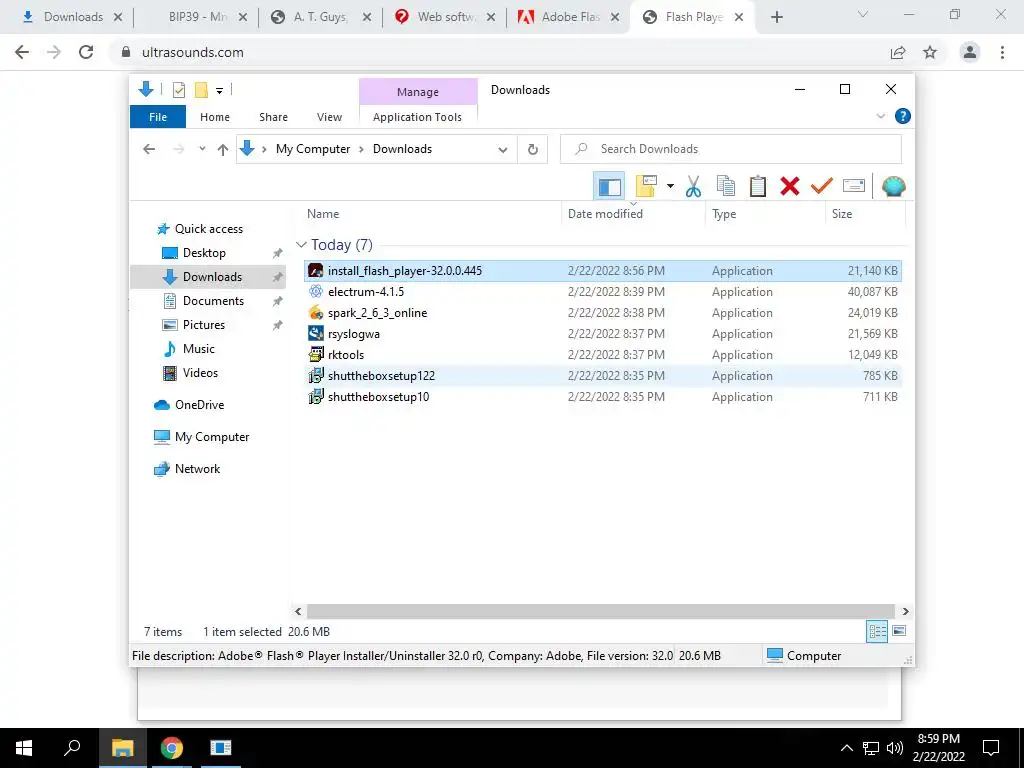Switch to details view in status bar
Image resolution: width=1024 pixels, height=768 pixels.
coord(877,631)
